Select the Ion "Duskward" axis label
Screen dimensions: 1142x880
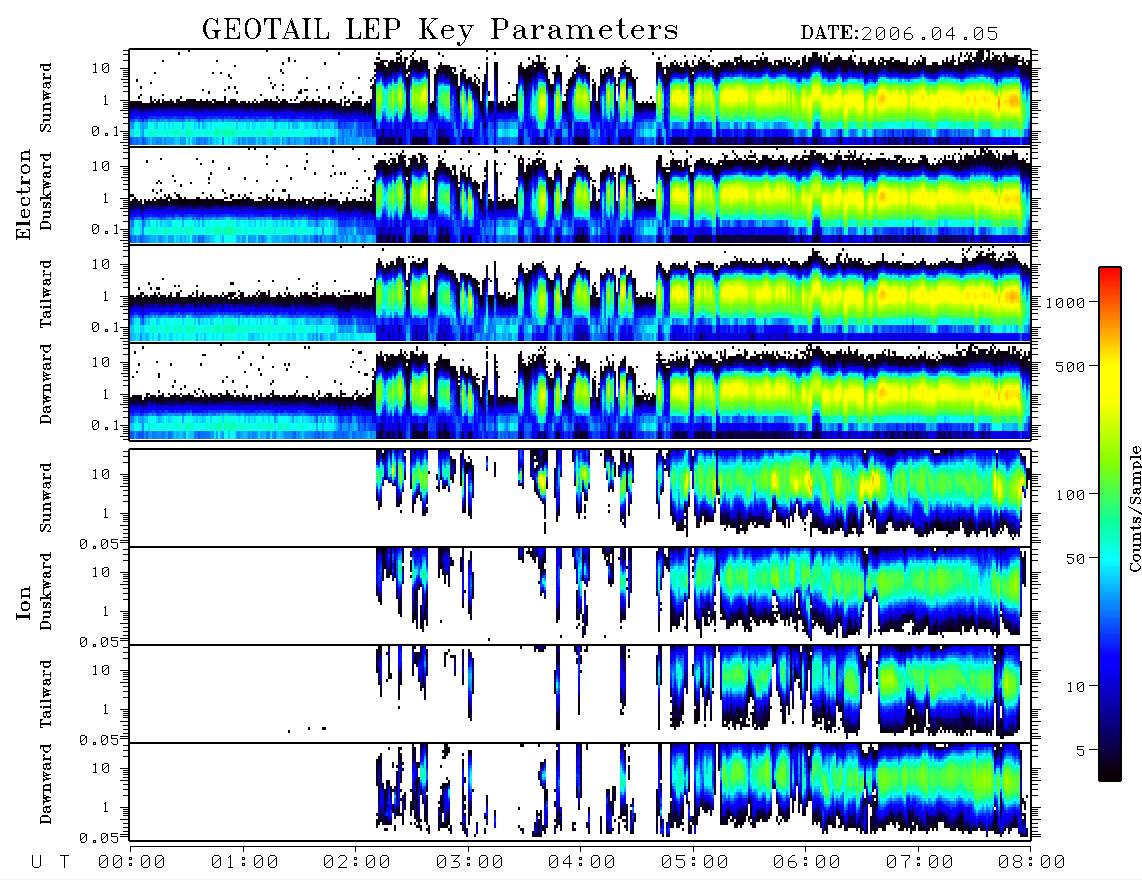click(x=46, y=591)
